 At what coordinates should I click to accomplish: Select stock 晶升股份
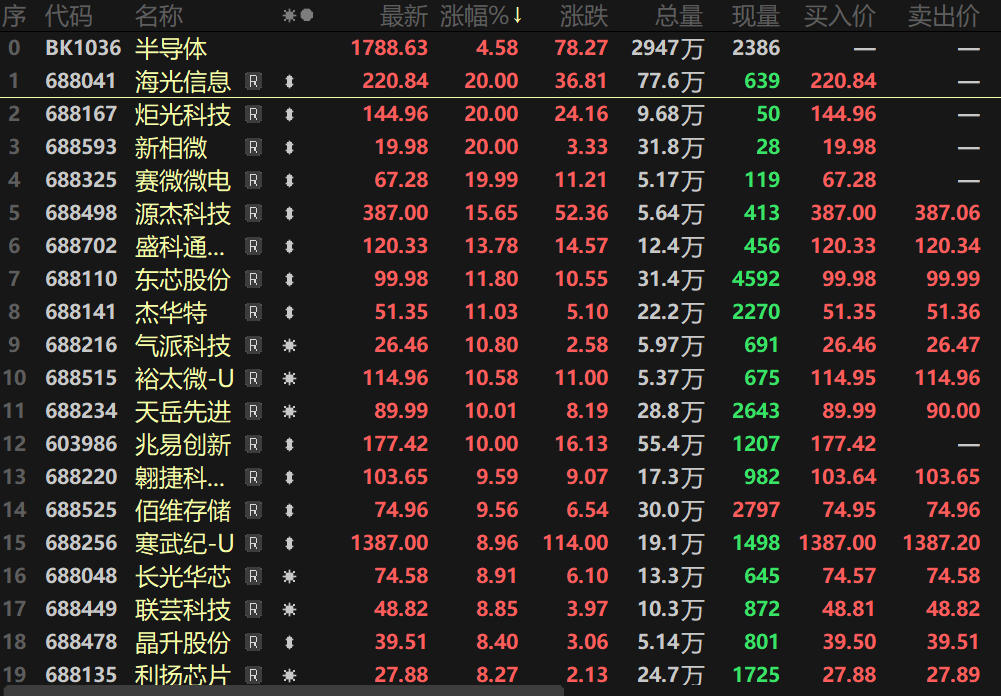click(183, 642)
